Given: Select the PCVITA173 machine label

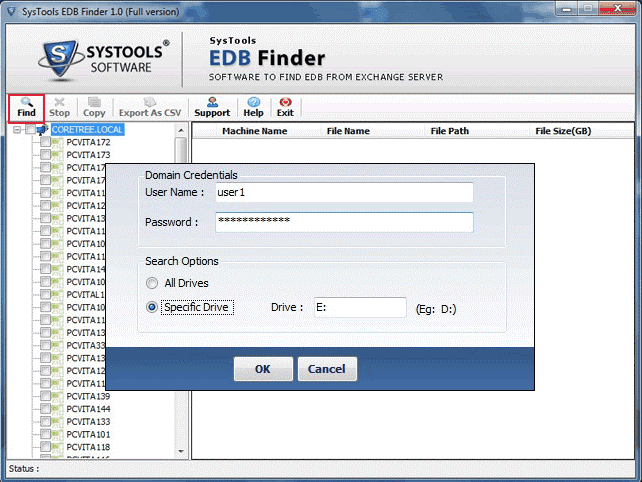Looking at the screenshot, I should 88,155.
